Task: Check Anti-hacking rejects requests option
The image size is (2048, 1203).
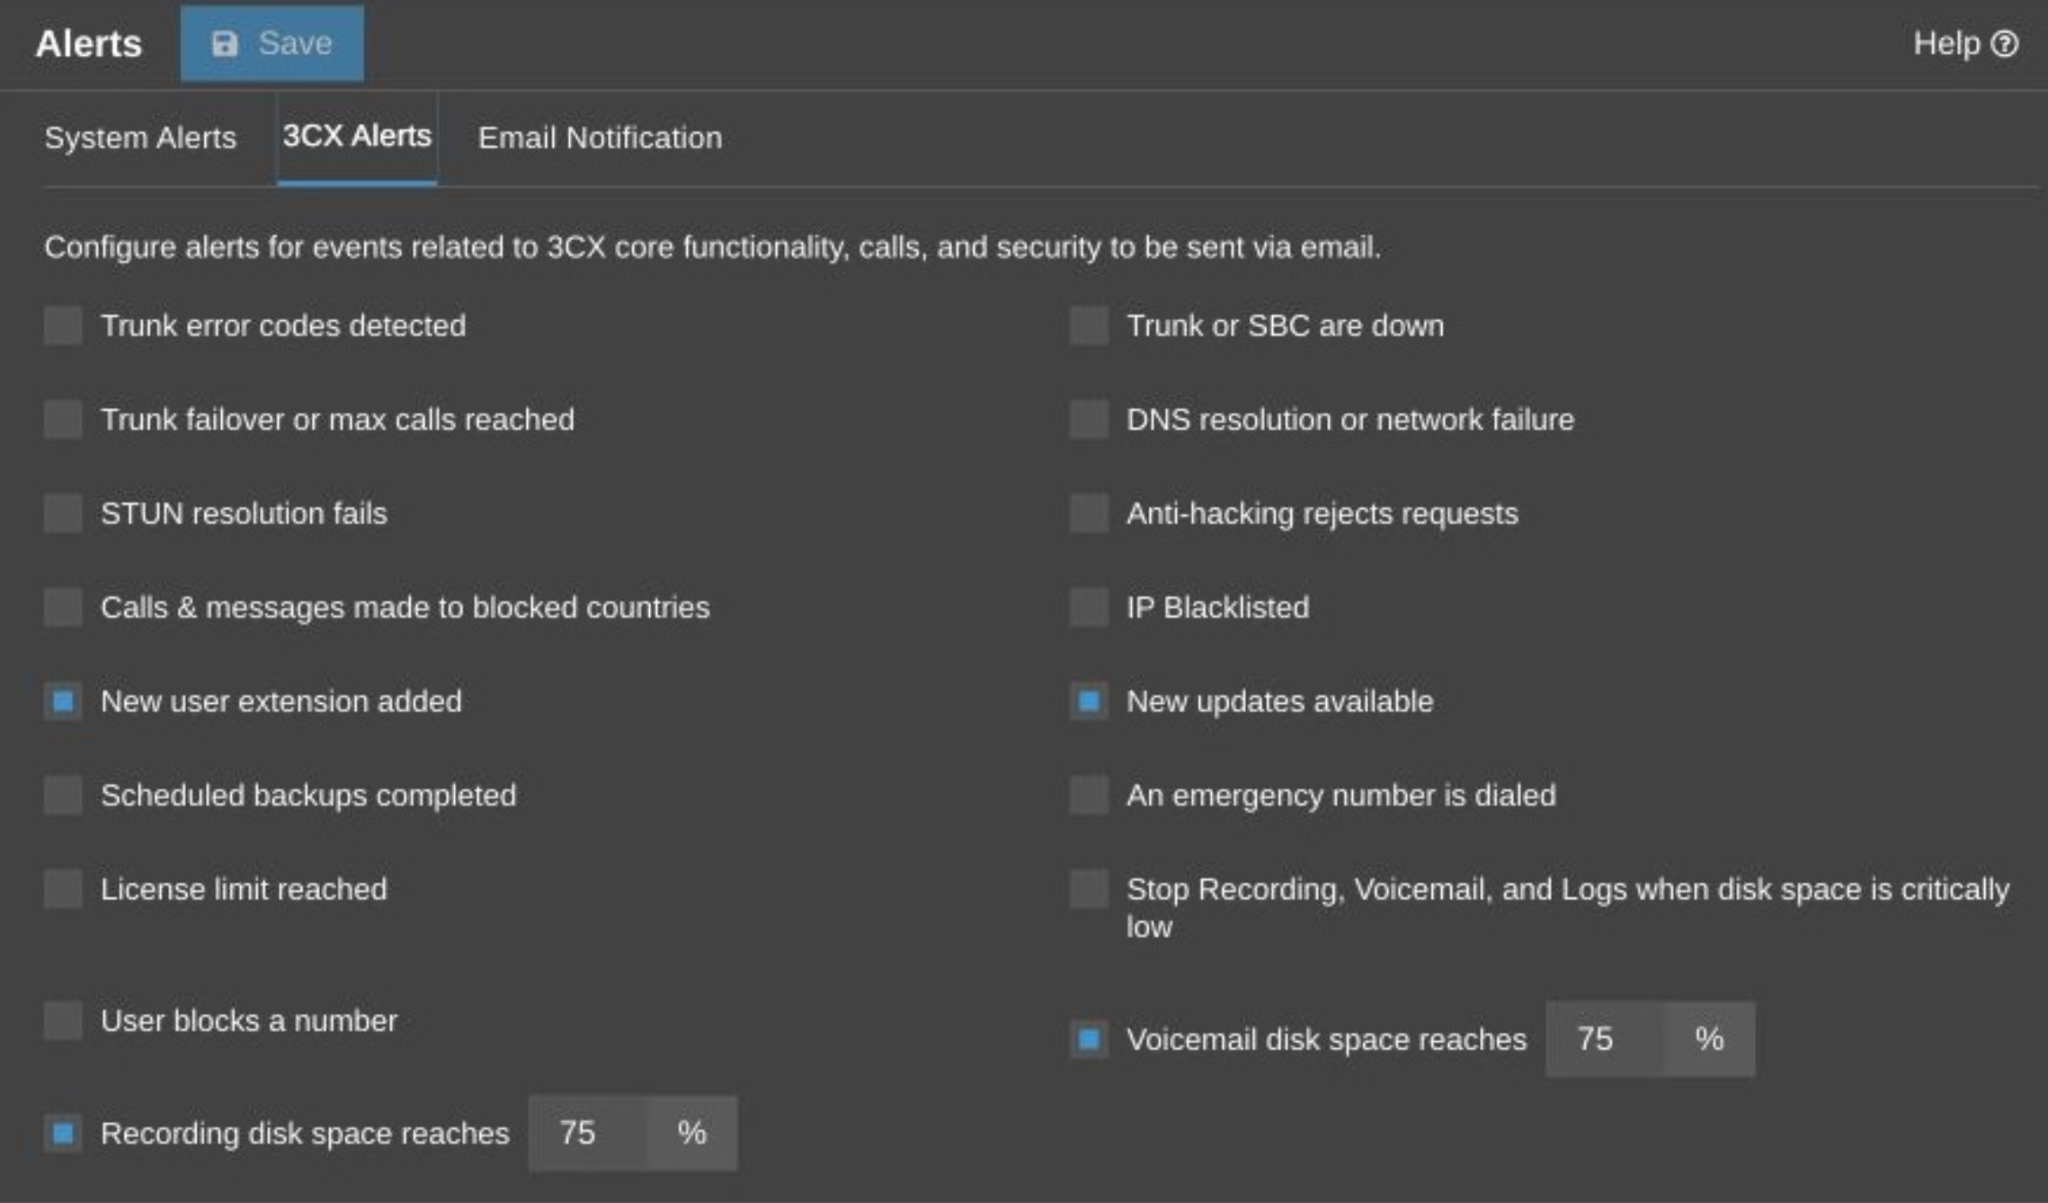Action: point(1089,513)
